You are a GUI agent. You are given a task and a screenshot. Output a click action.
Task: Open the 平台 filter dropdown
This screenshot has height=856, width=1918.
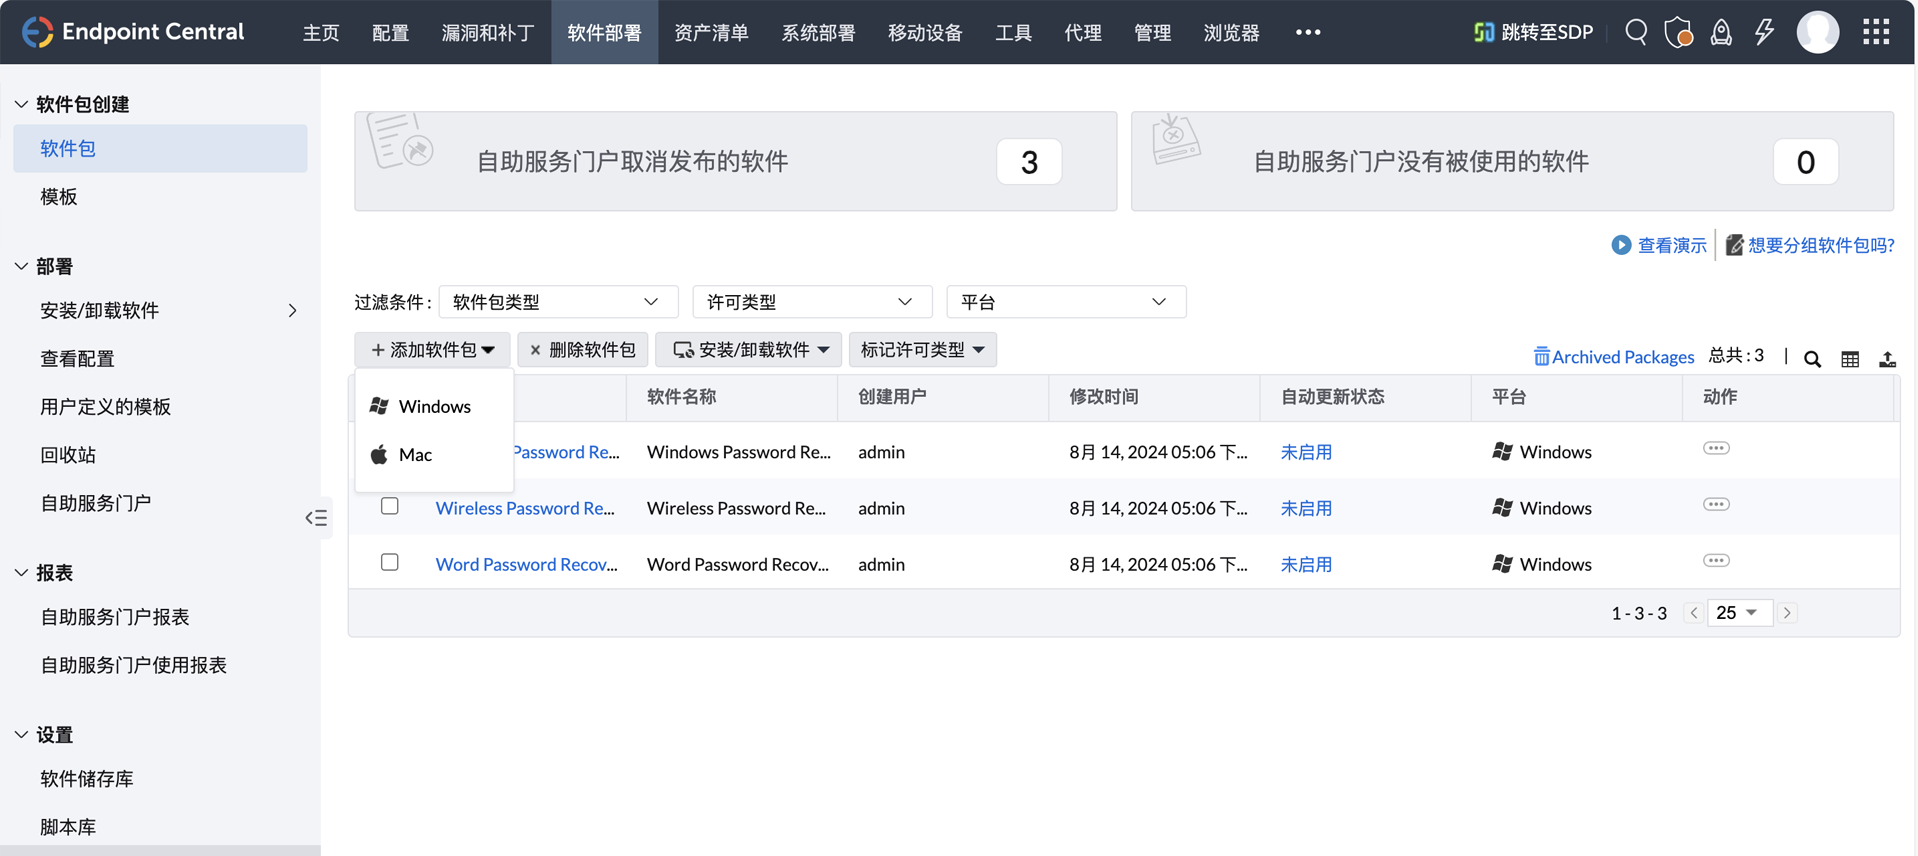[1065, 302]
